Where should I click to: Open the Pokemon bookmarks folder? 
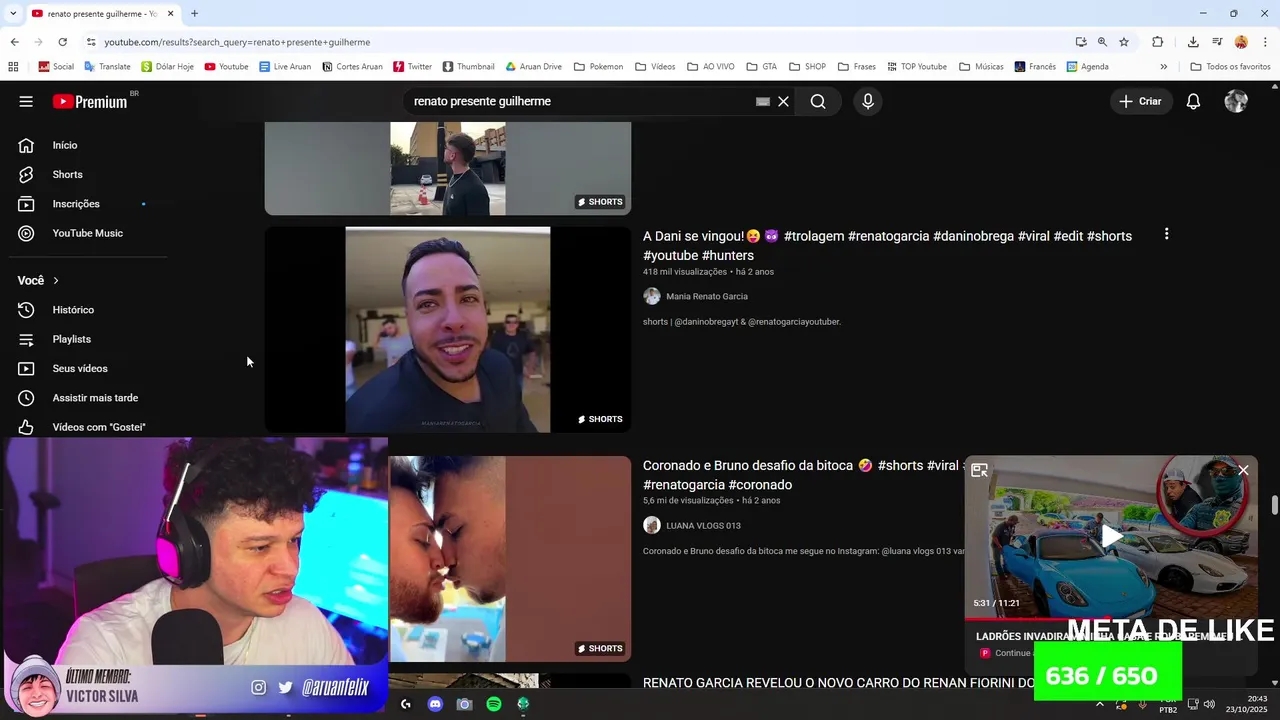pyautogui.click(x=598, y=67)
